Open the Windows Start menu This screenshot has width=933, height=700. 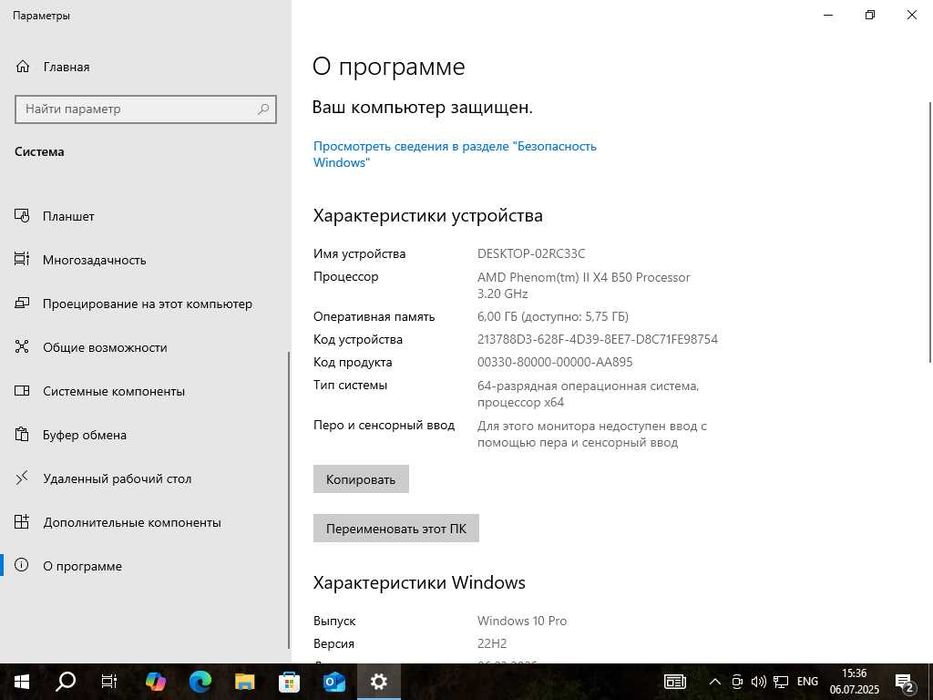click(x=22, y=682)
